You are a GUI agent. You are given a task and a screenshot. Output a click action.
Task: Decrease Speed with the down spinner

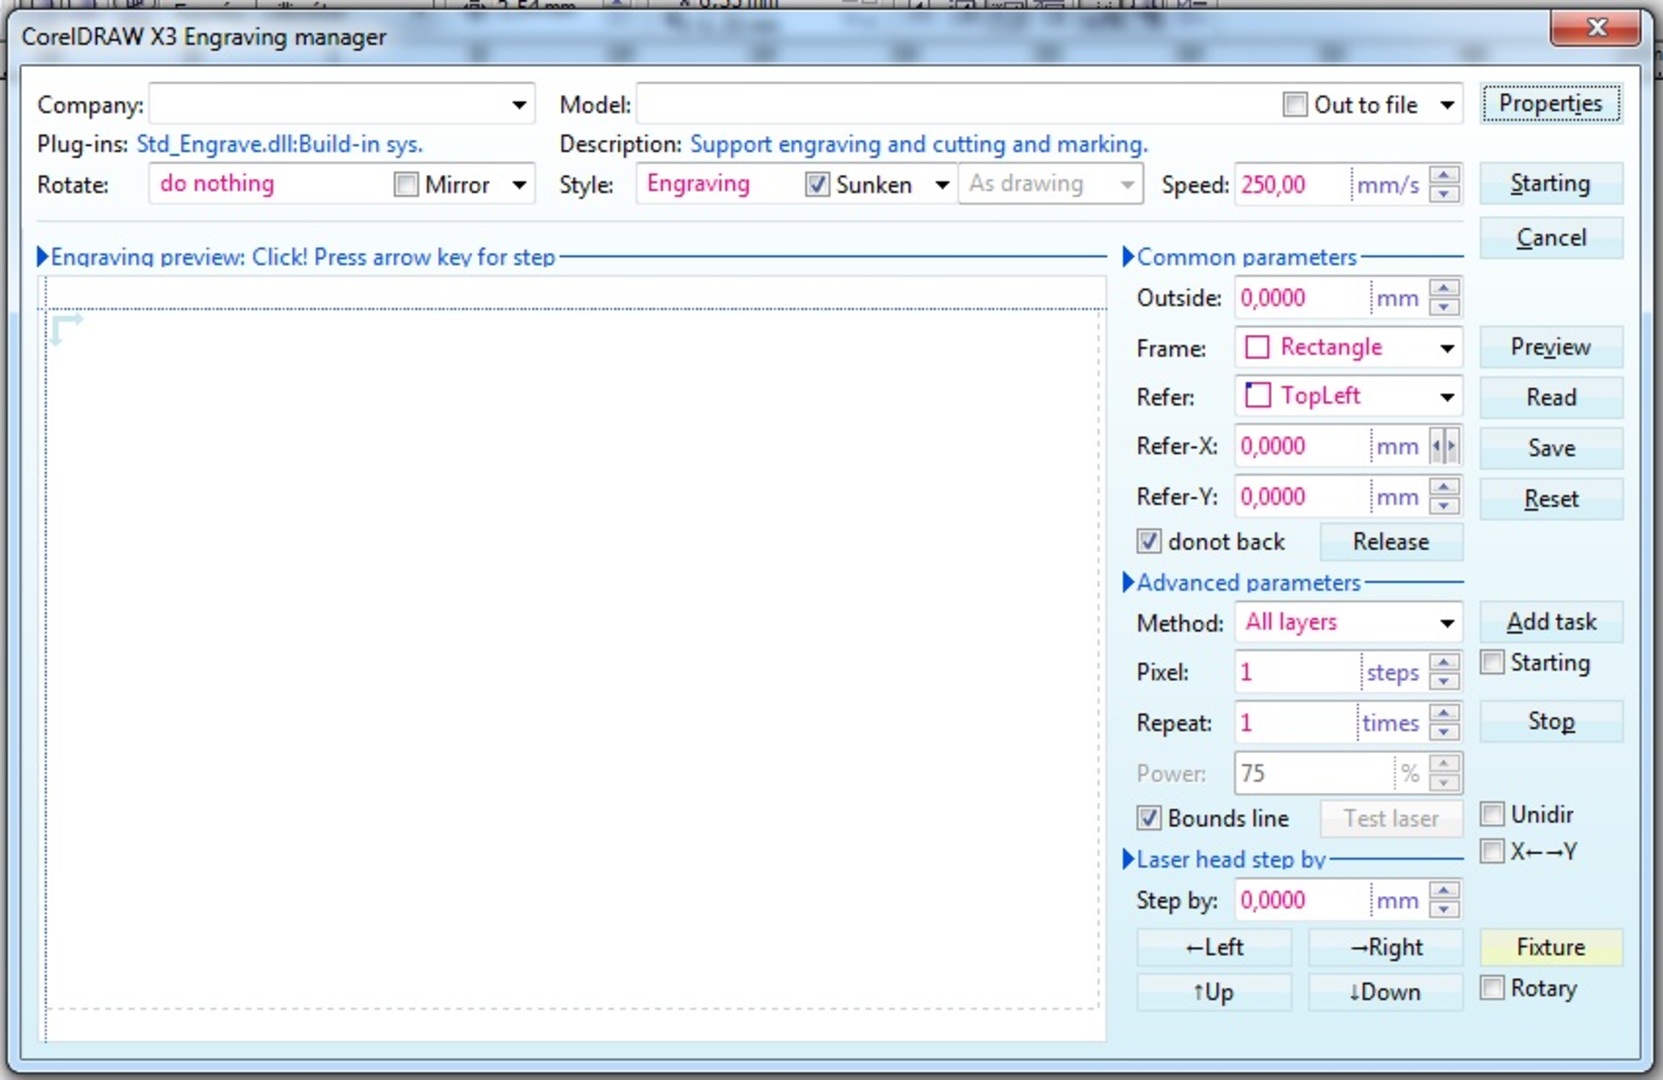click(1443, 193)
